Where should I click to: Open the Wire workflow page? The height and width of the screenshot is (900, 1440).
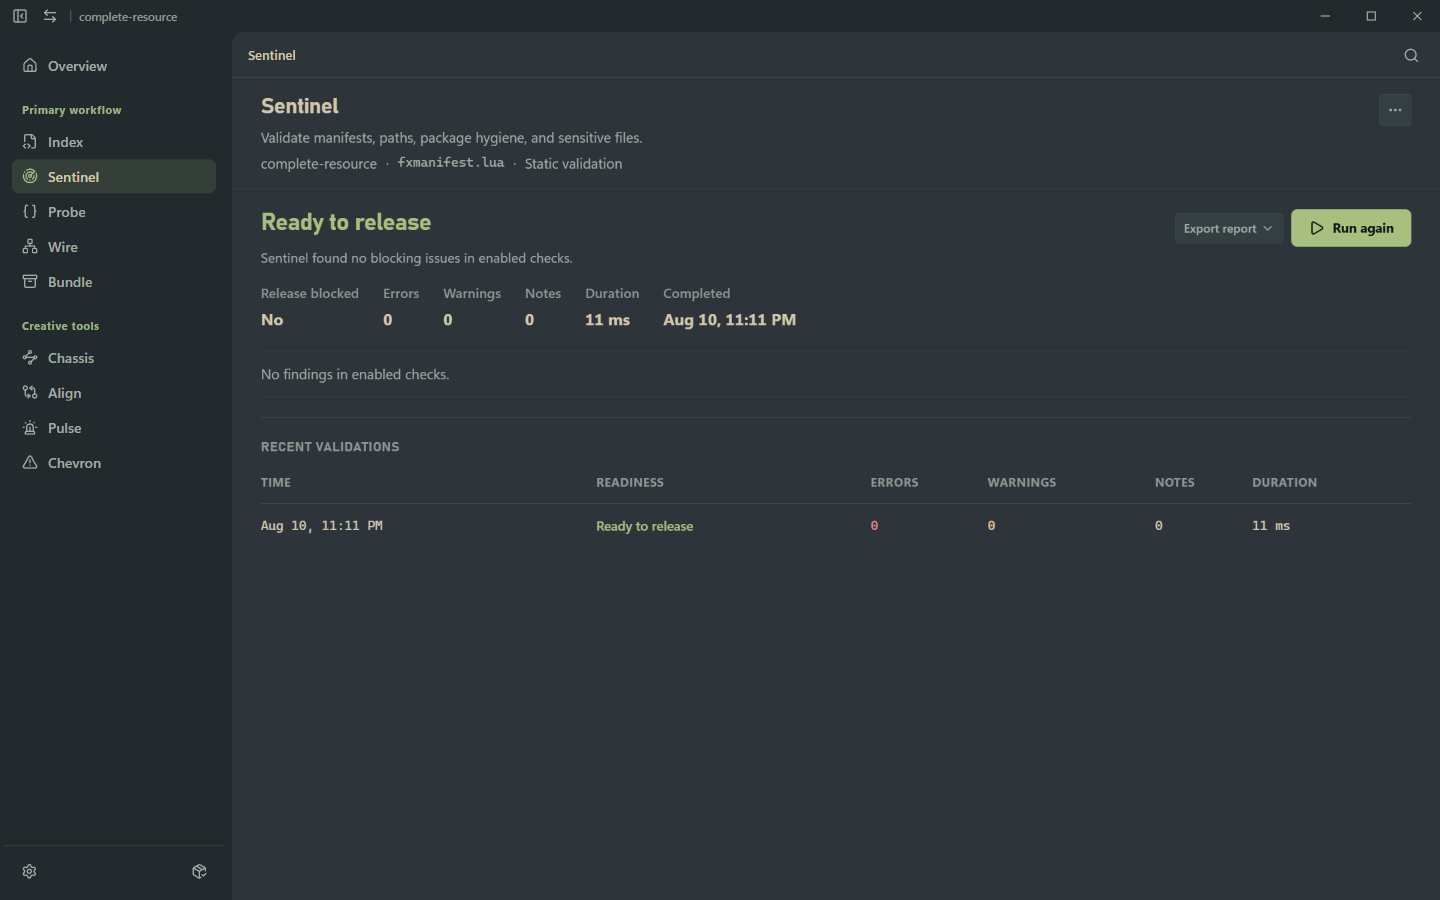pos(114,247)
